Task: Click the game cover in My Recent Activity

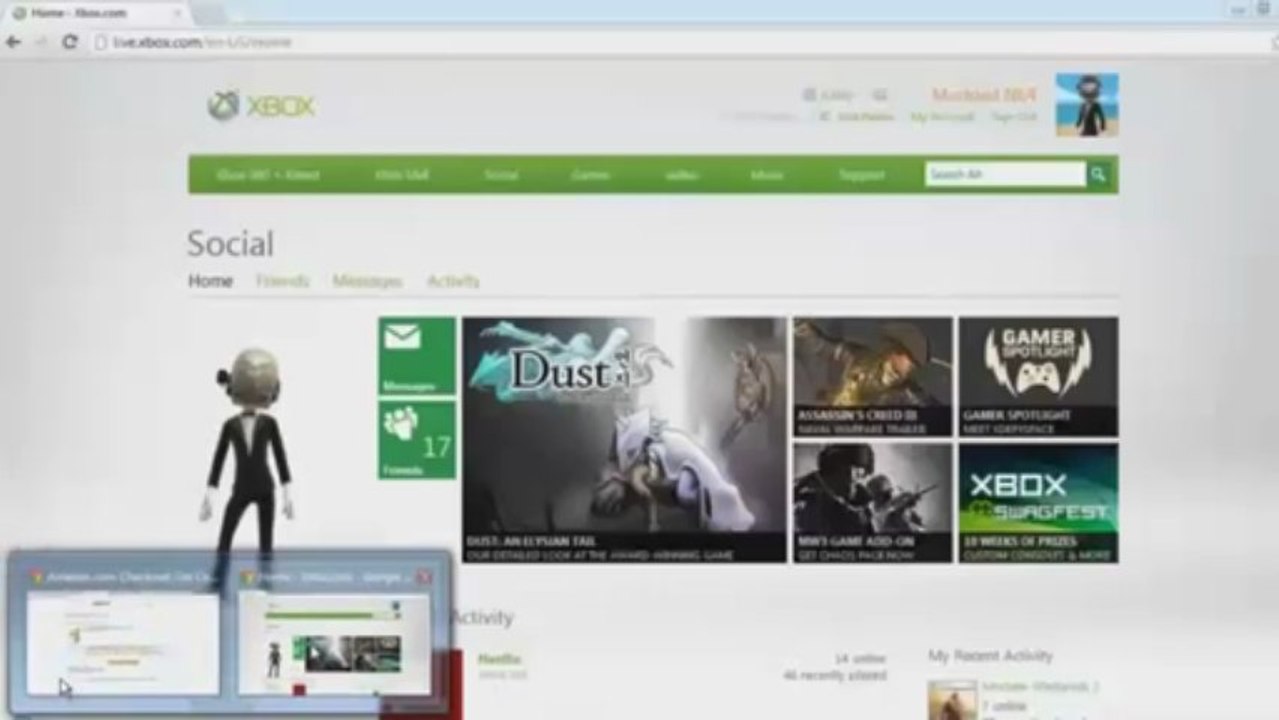Action: [952, 700]
